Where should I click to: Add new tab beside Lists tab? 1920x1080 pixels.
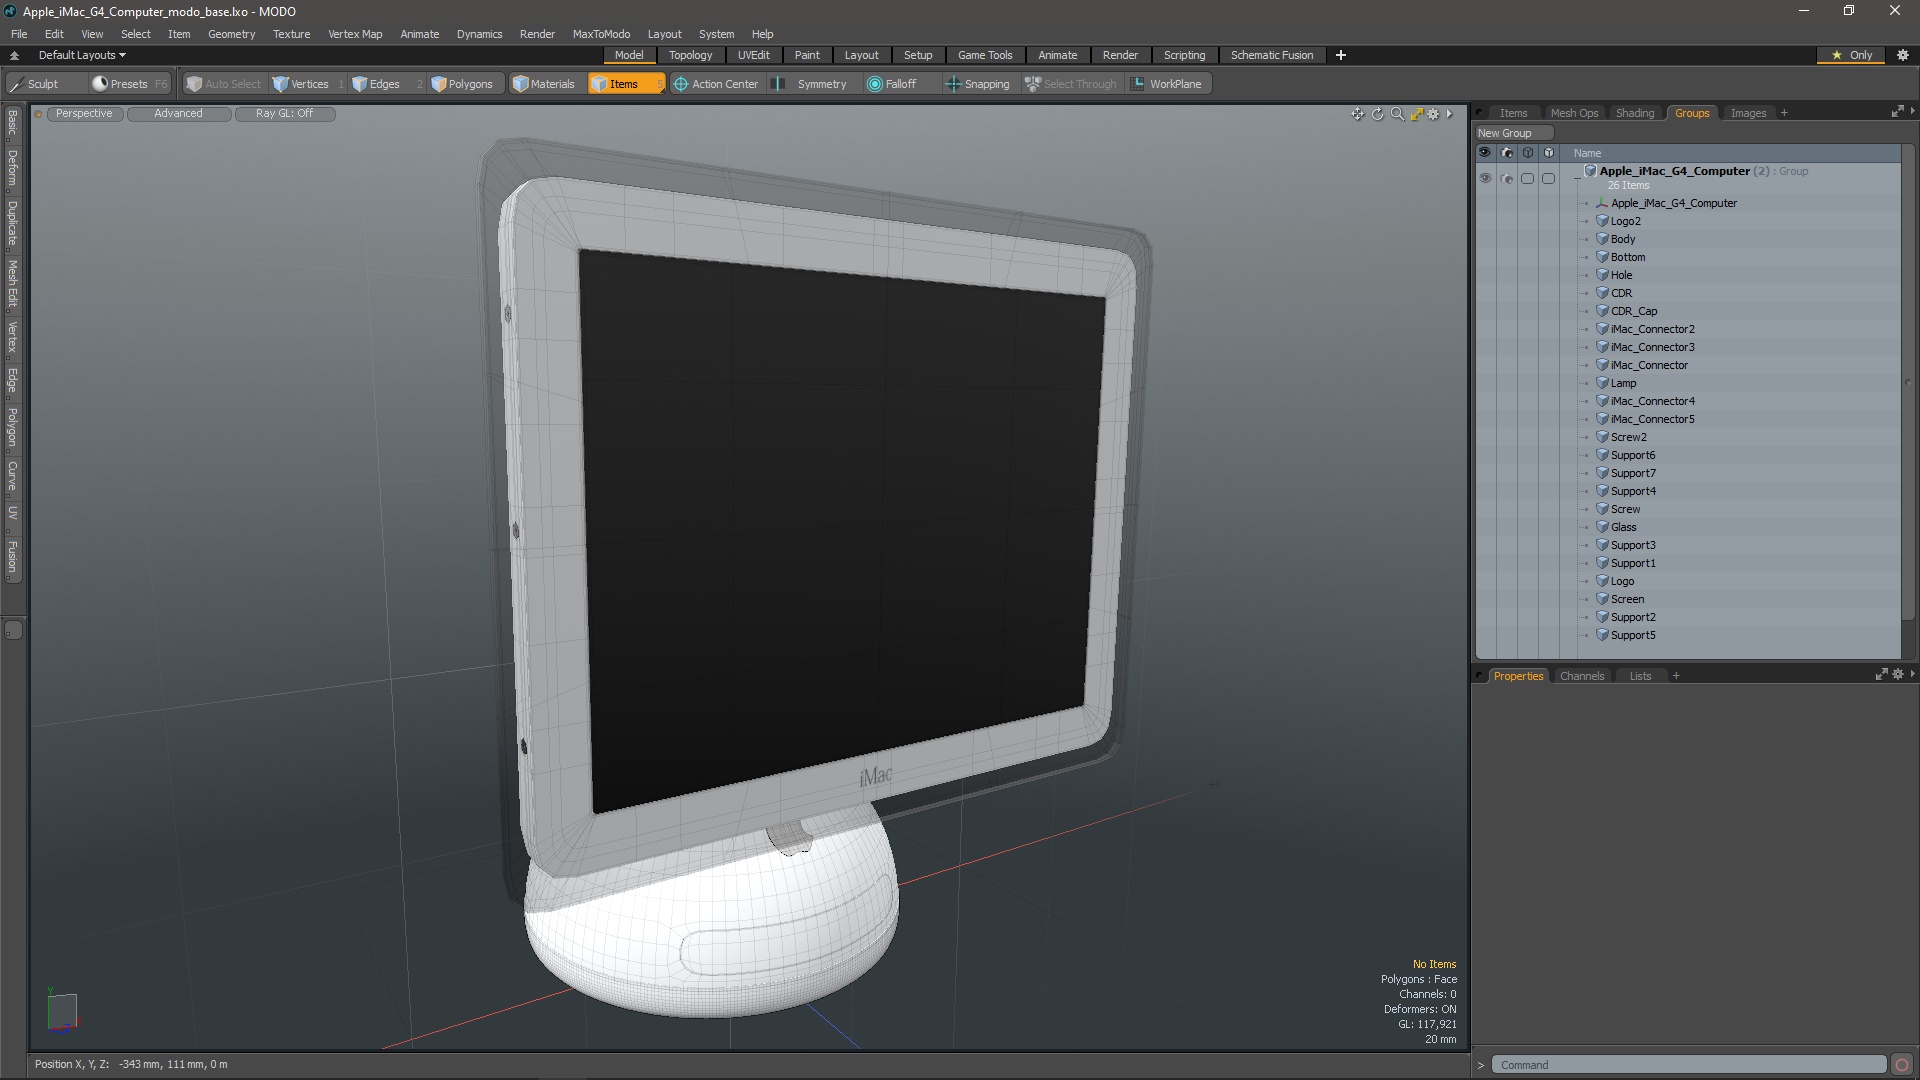click(1676, 676)
